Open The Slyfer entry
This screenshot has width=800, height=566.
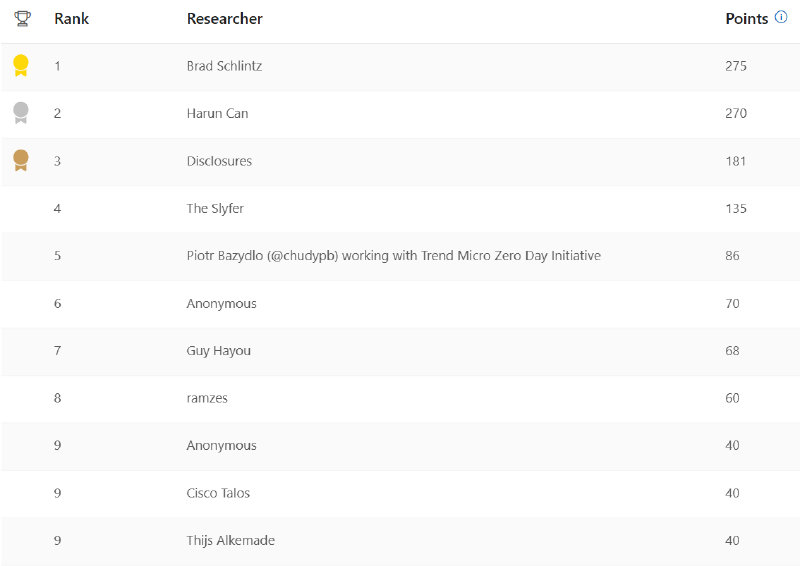coord(215,208)
